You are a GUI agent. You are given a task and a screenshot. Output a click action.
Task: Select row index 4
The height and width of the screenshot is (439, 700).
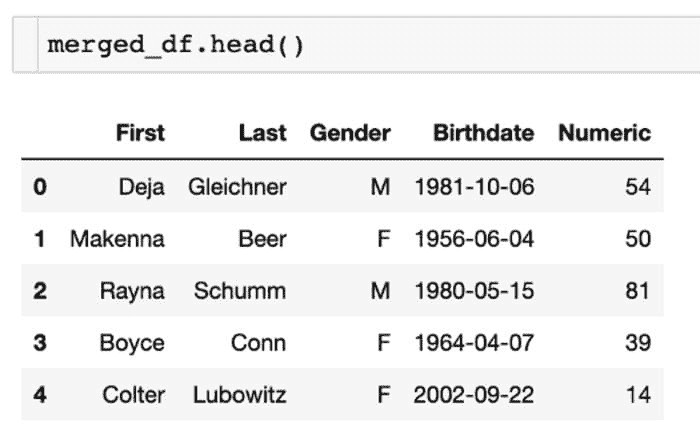click(39, 395)
